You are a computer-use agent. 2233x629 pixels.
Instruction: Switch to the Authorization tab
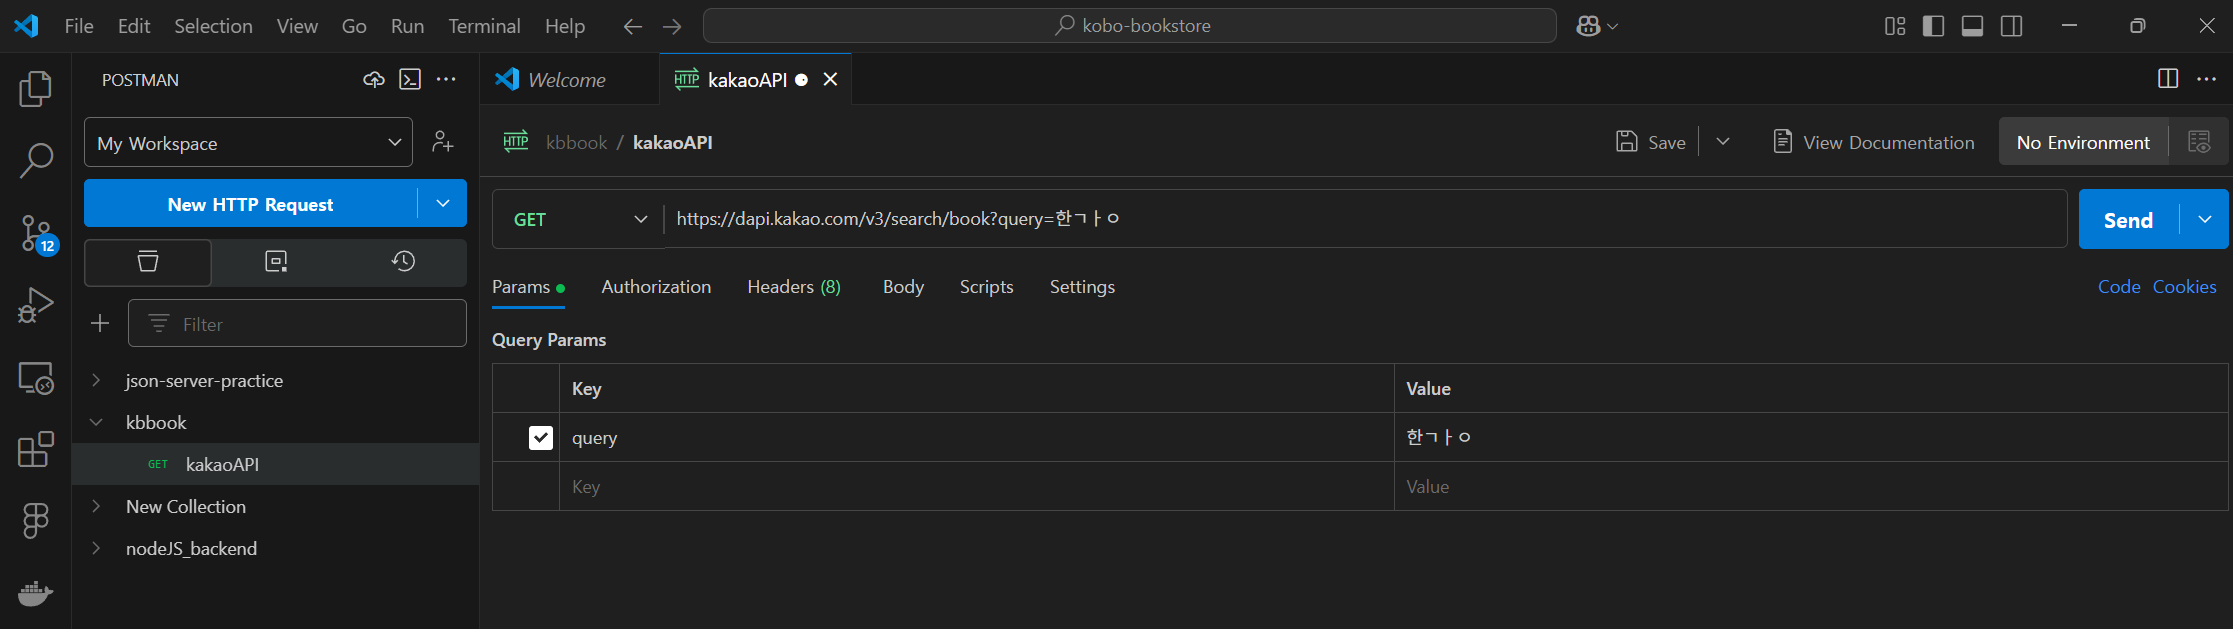pyautogui.click(x=656, y=287)
